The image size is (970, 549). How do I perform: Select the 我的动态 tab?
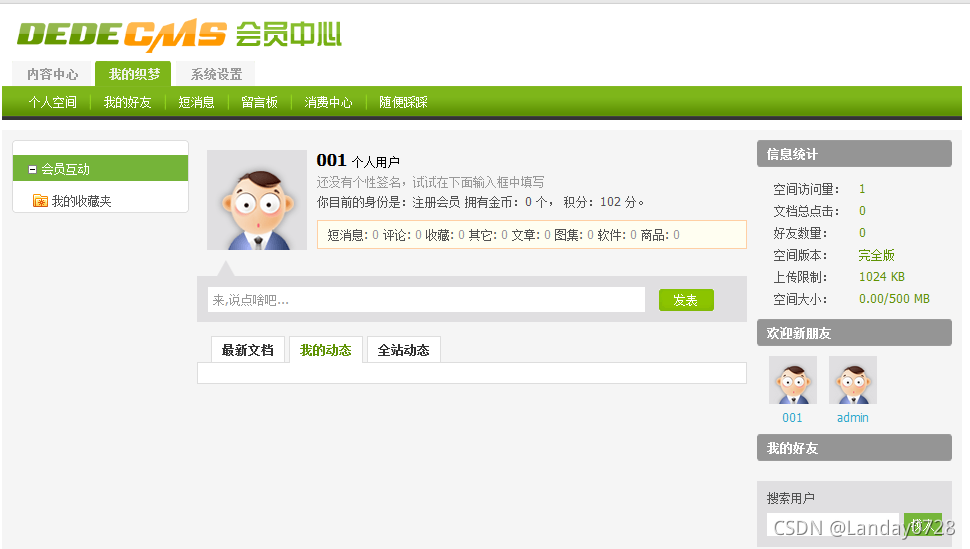click(325, 350)
